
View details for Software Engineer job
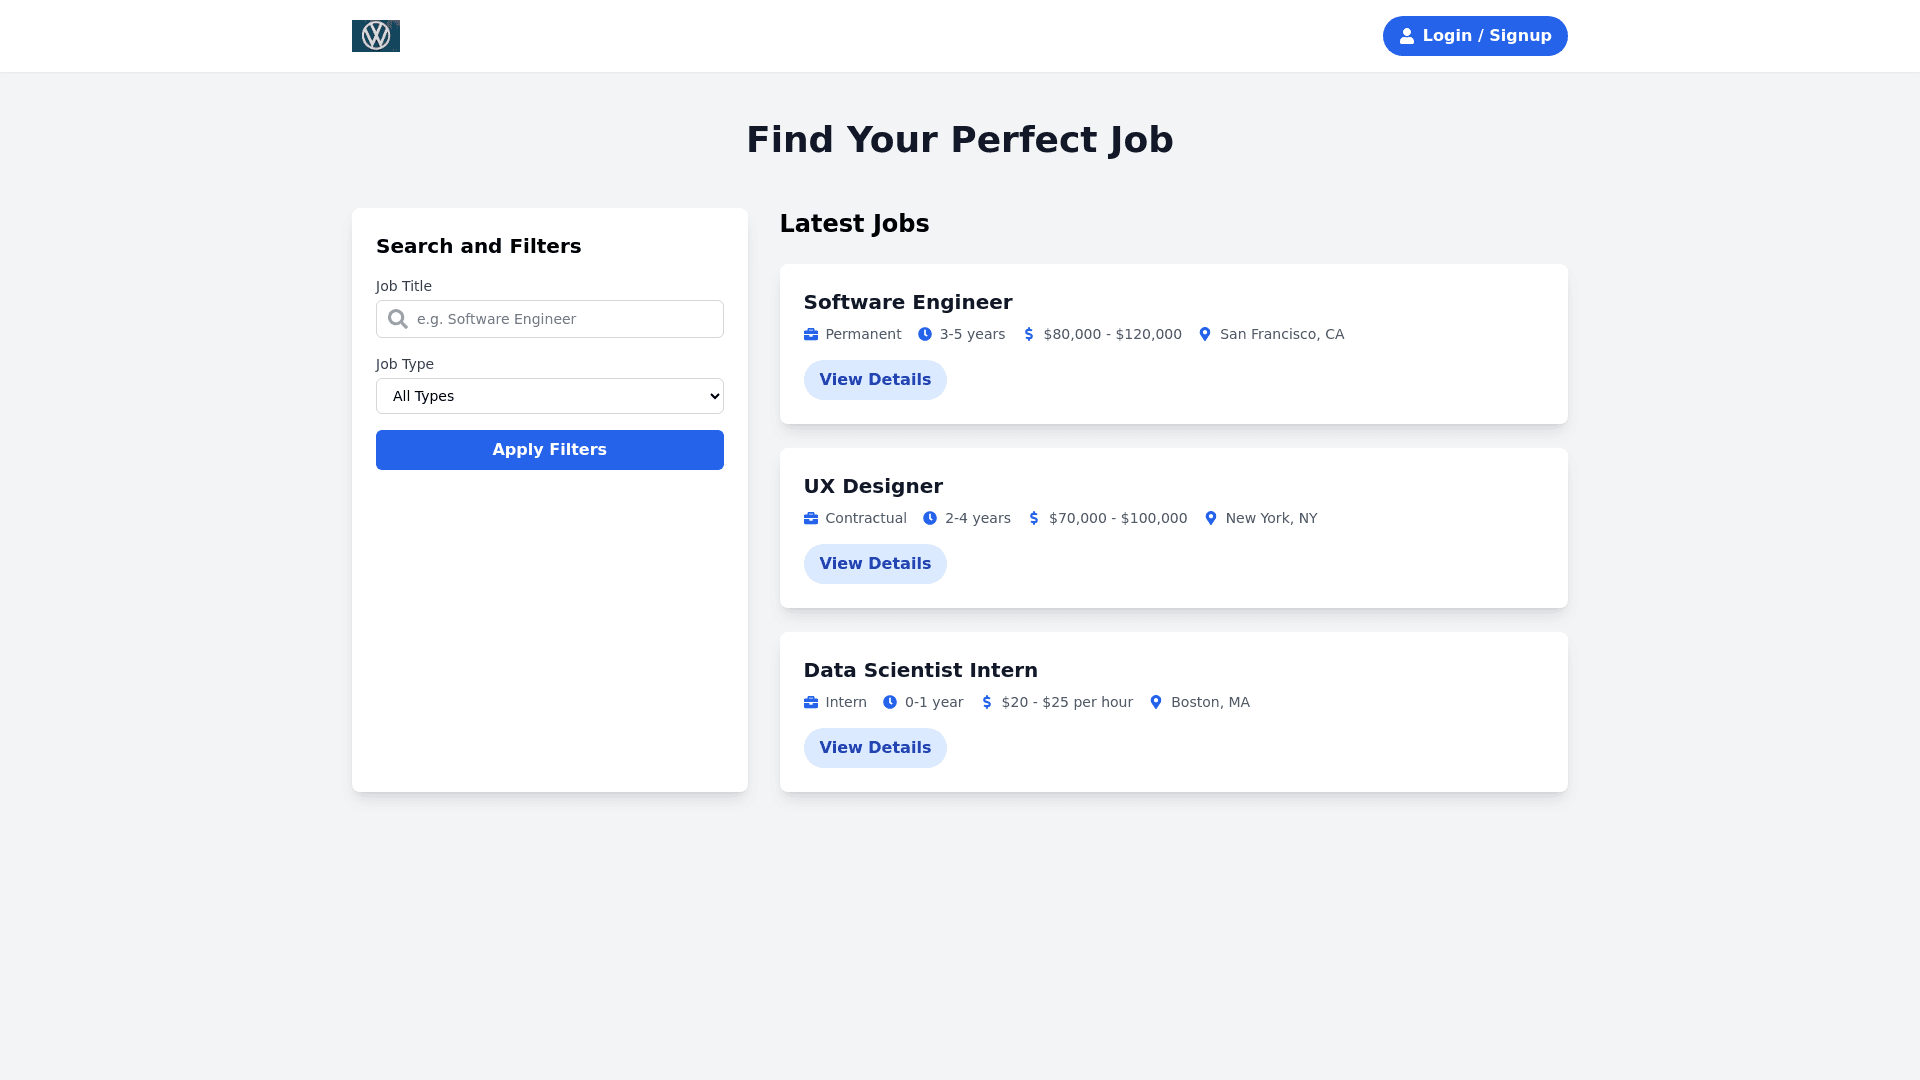pos(875,380)
